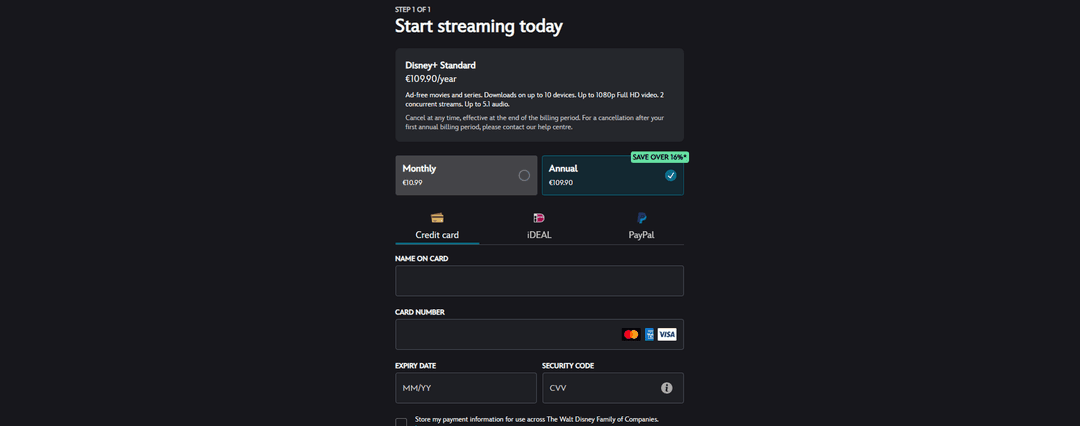Viewport: 1080px width, 426px height.
Task: Click the Disney+ Standard plan summary heading
Action: (440, 65)
